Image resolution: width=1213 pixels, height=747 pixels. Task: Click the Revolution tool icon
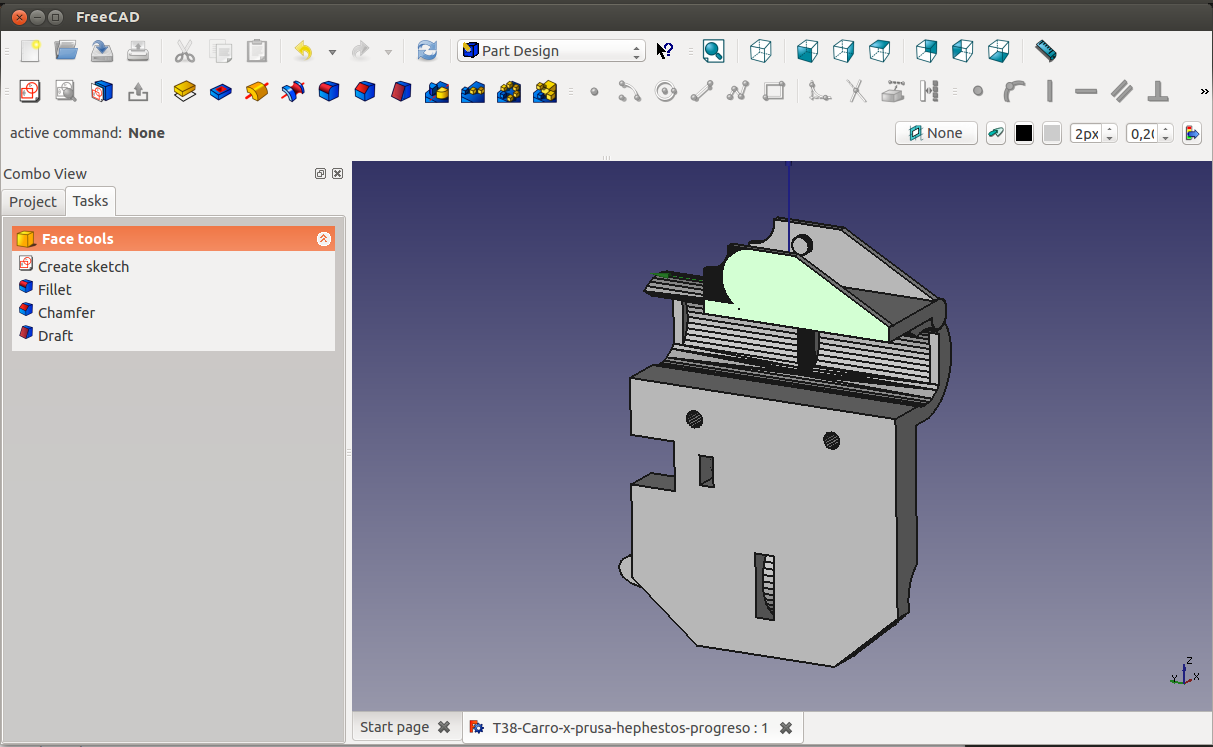tap(257, 92)
